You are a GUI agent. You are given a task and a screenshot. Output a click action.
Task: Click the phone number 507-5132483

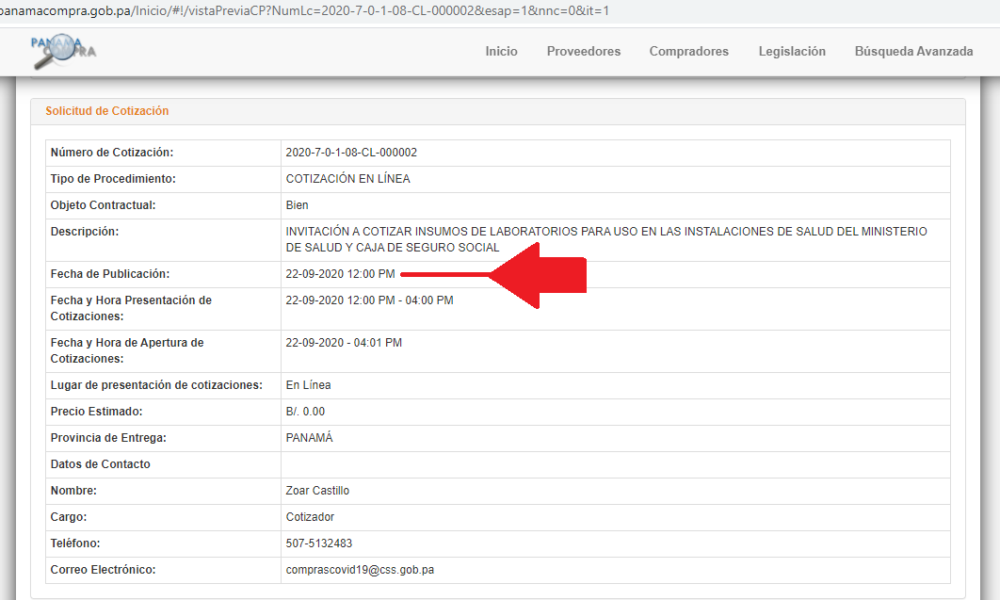coord(319,544)
